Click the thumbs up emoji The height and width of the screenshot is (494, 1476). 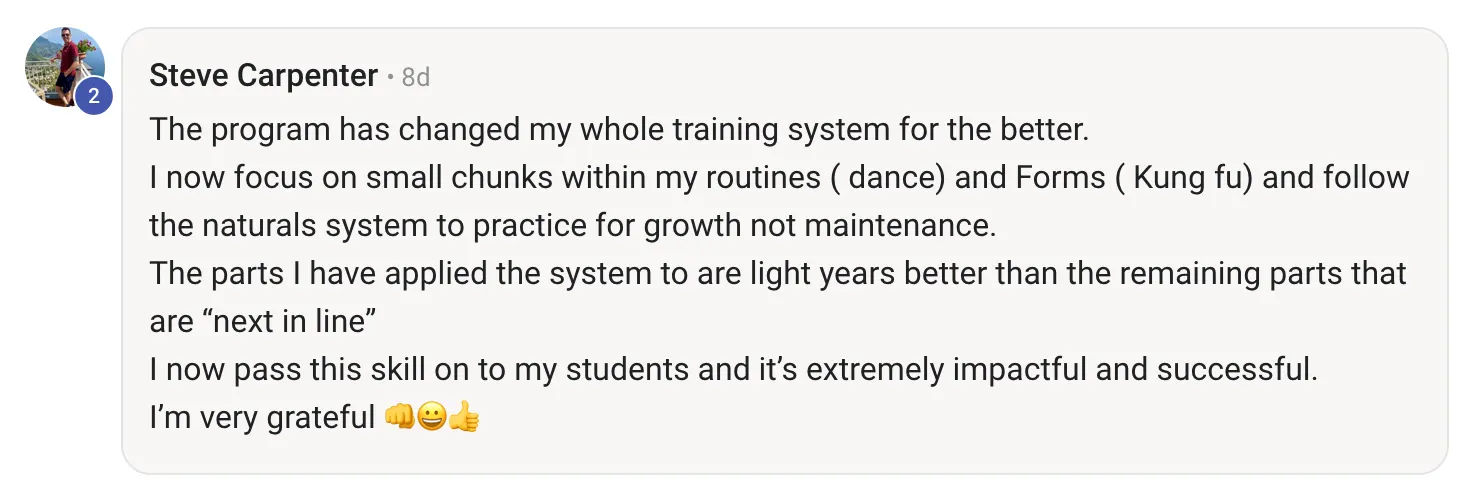coord(464,417)
